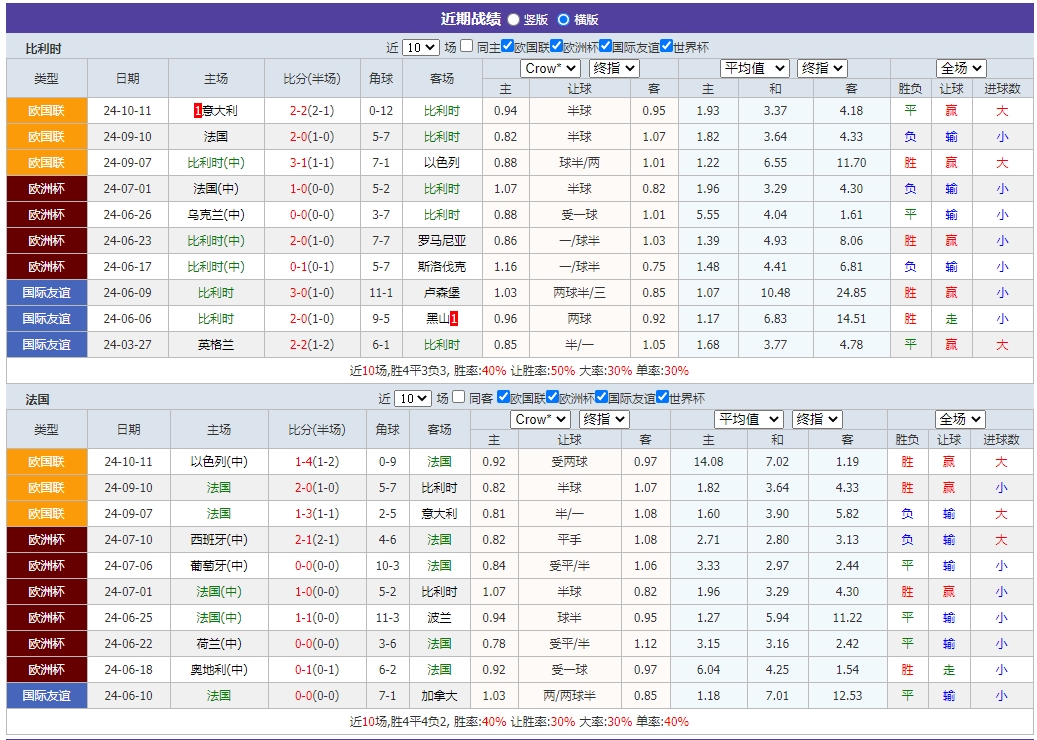
Task: Open the 终指 dropdown next to Crow*
Action: coord(612,68)
